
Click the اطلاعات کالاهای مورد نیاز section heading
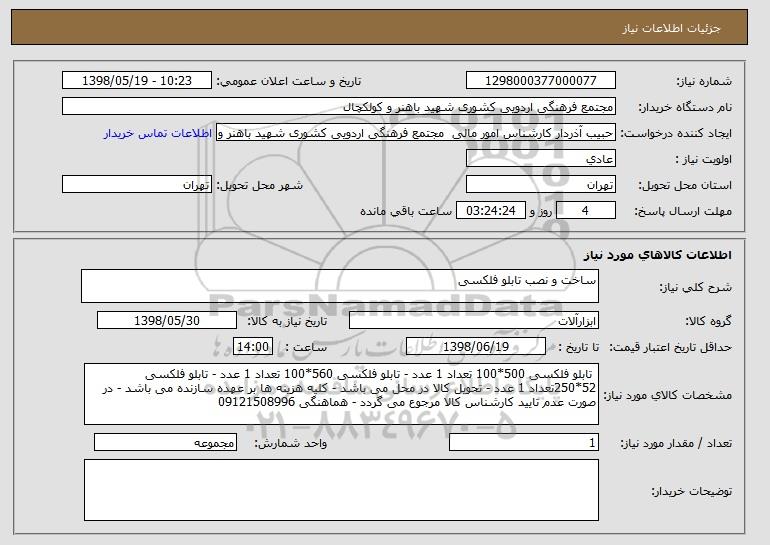click(658, 255)
